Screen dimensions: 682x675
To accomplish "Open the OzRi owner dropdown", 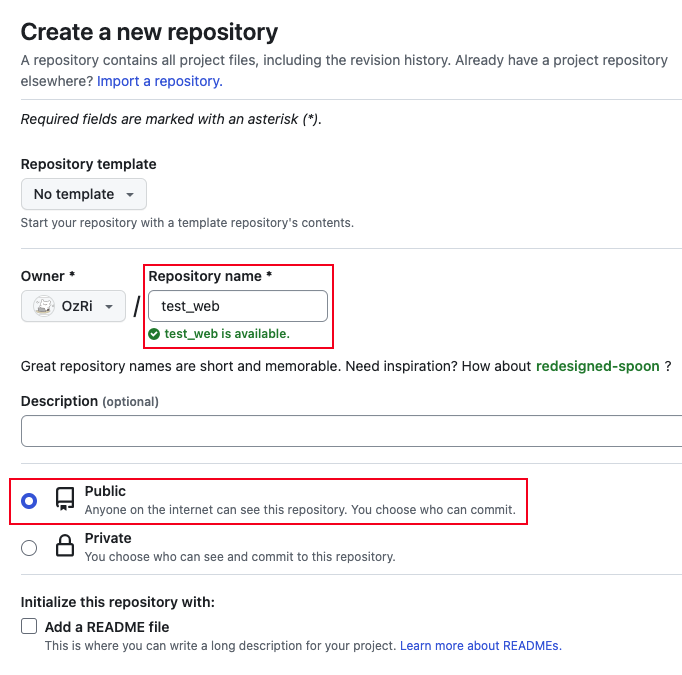I will 74,306.
